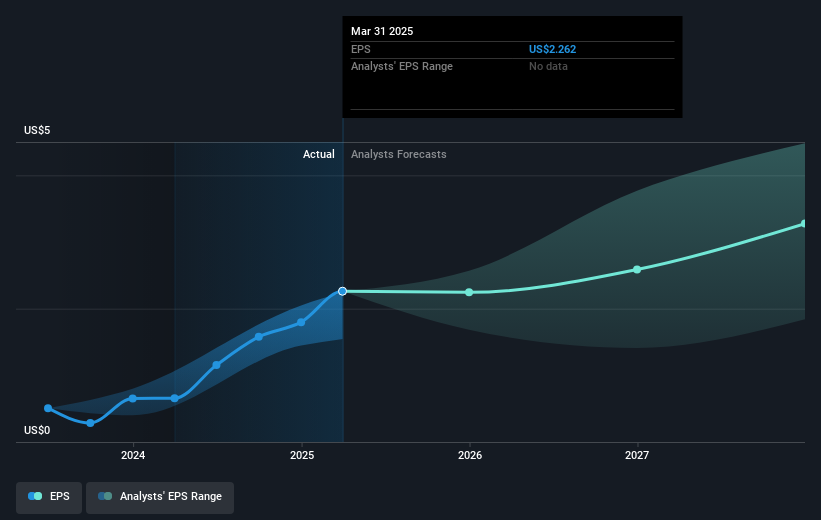This screenshot has width=821, height=520.
Task: Click the 2027 x-axis label
Action: pyautogui.click(x=637, y=455)
